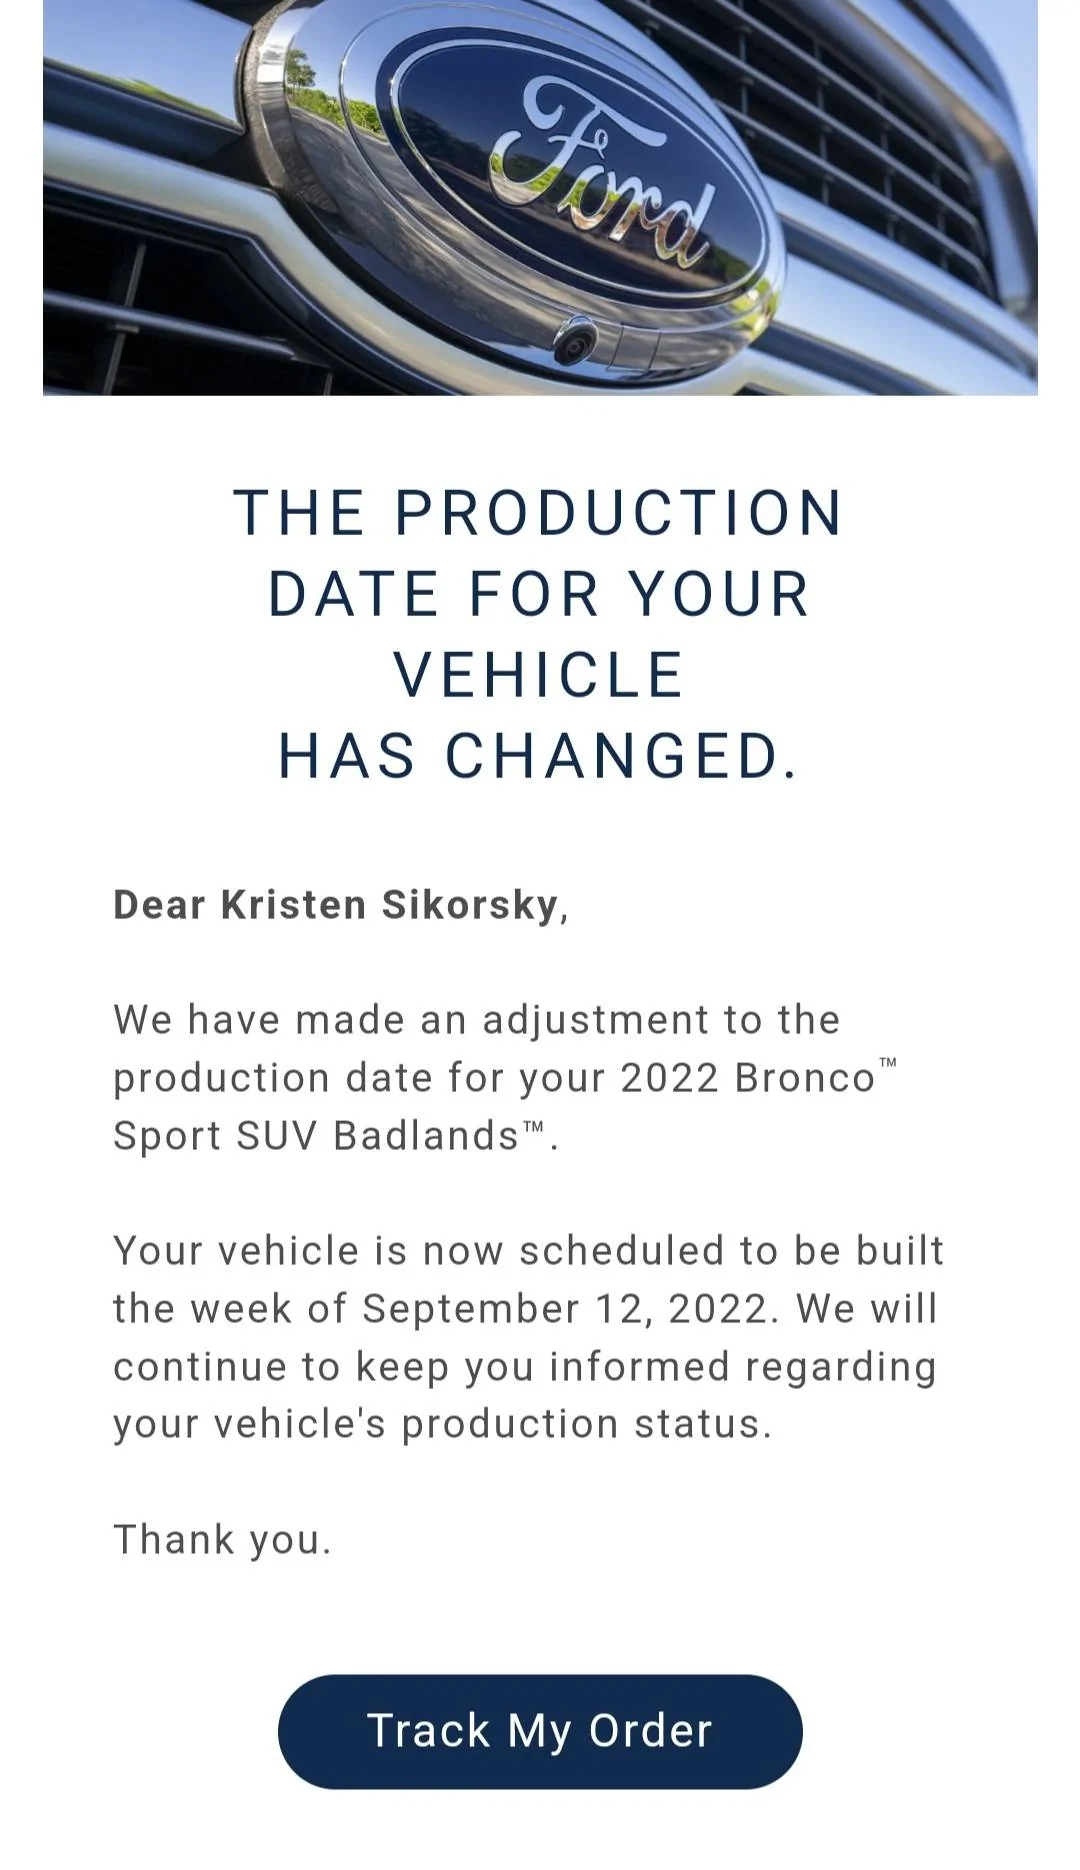The height and width of the screenshot is (1870, 1080).
Task: Click the "continue to keep you informed" line
Action: point(524,1367)
